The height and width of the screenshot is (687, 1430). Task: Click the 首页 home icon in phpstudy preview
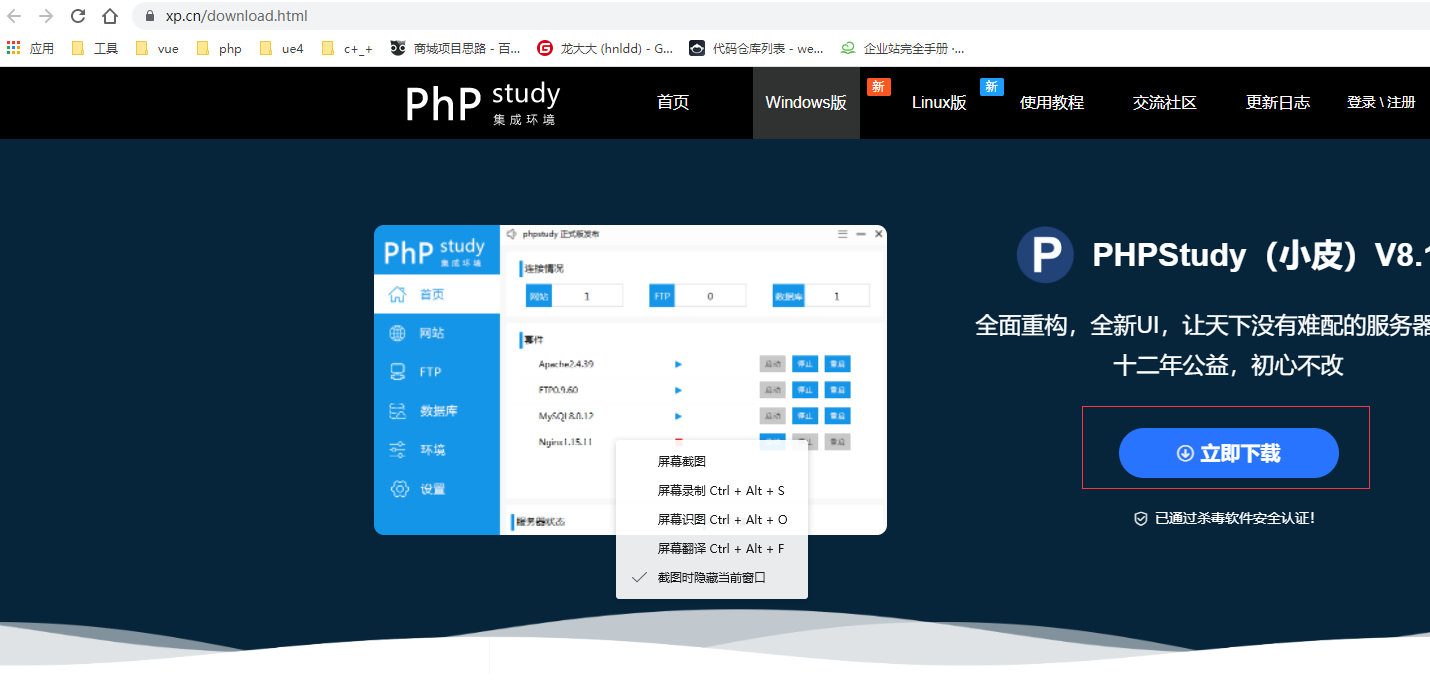tap(398, 294)
